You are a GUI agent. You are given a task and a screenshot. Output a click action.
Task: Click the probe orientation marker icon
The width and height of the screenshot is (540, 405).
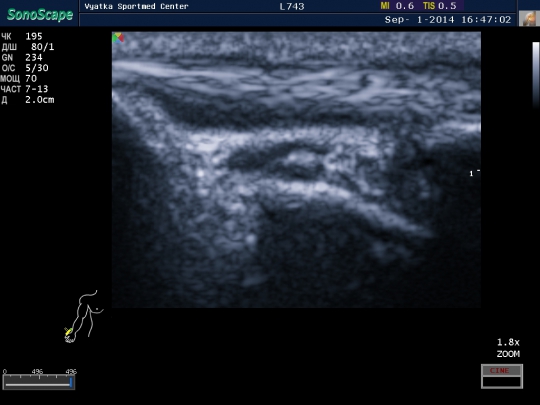click(118, 38)
